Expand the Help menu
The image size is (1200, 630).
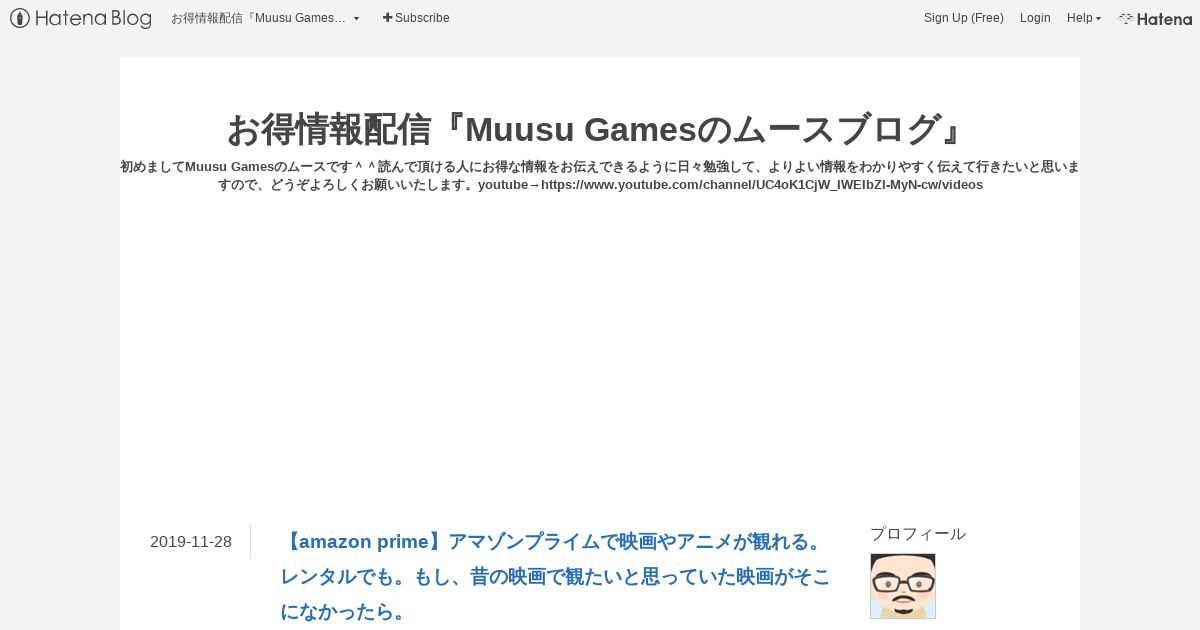point(1083,18)
